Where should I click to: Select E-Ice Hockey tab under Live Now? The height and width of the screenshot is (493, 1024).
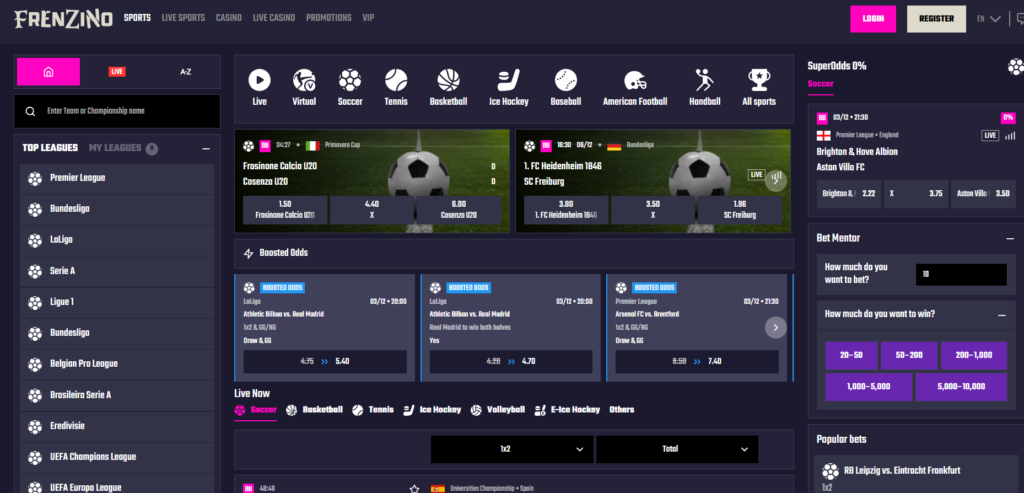567,410
